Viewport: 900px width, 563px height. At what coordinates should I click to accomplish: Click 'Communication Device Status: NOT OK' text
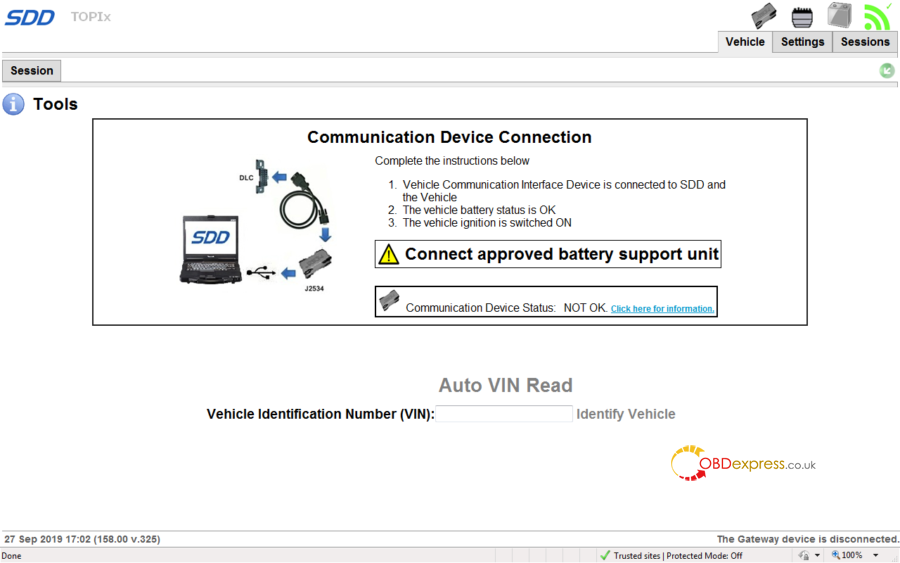click(506, 308)
